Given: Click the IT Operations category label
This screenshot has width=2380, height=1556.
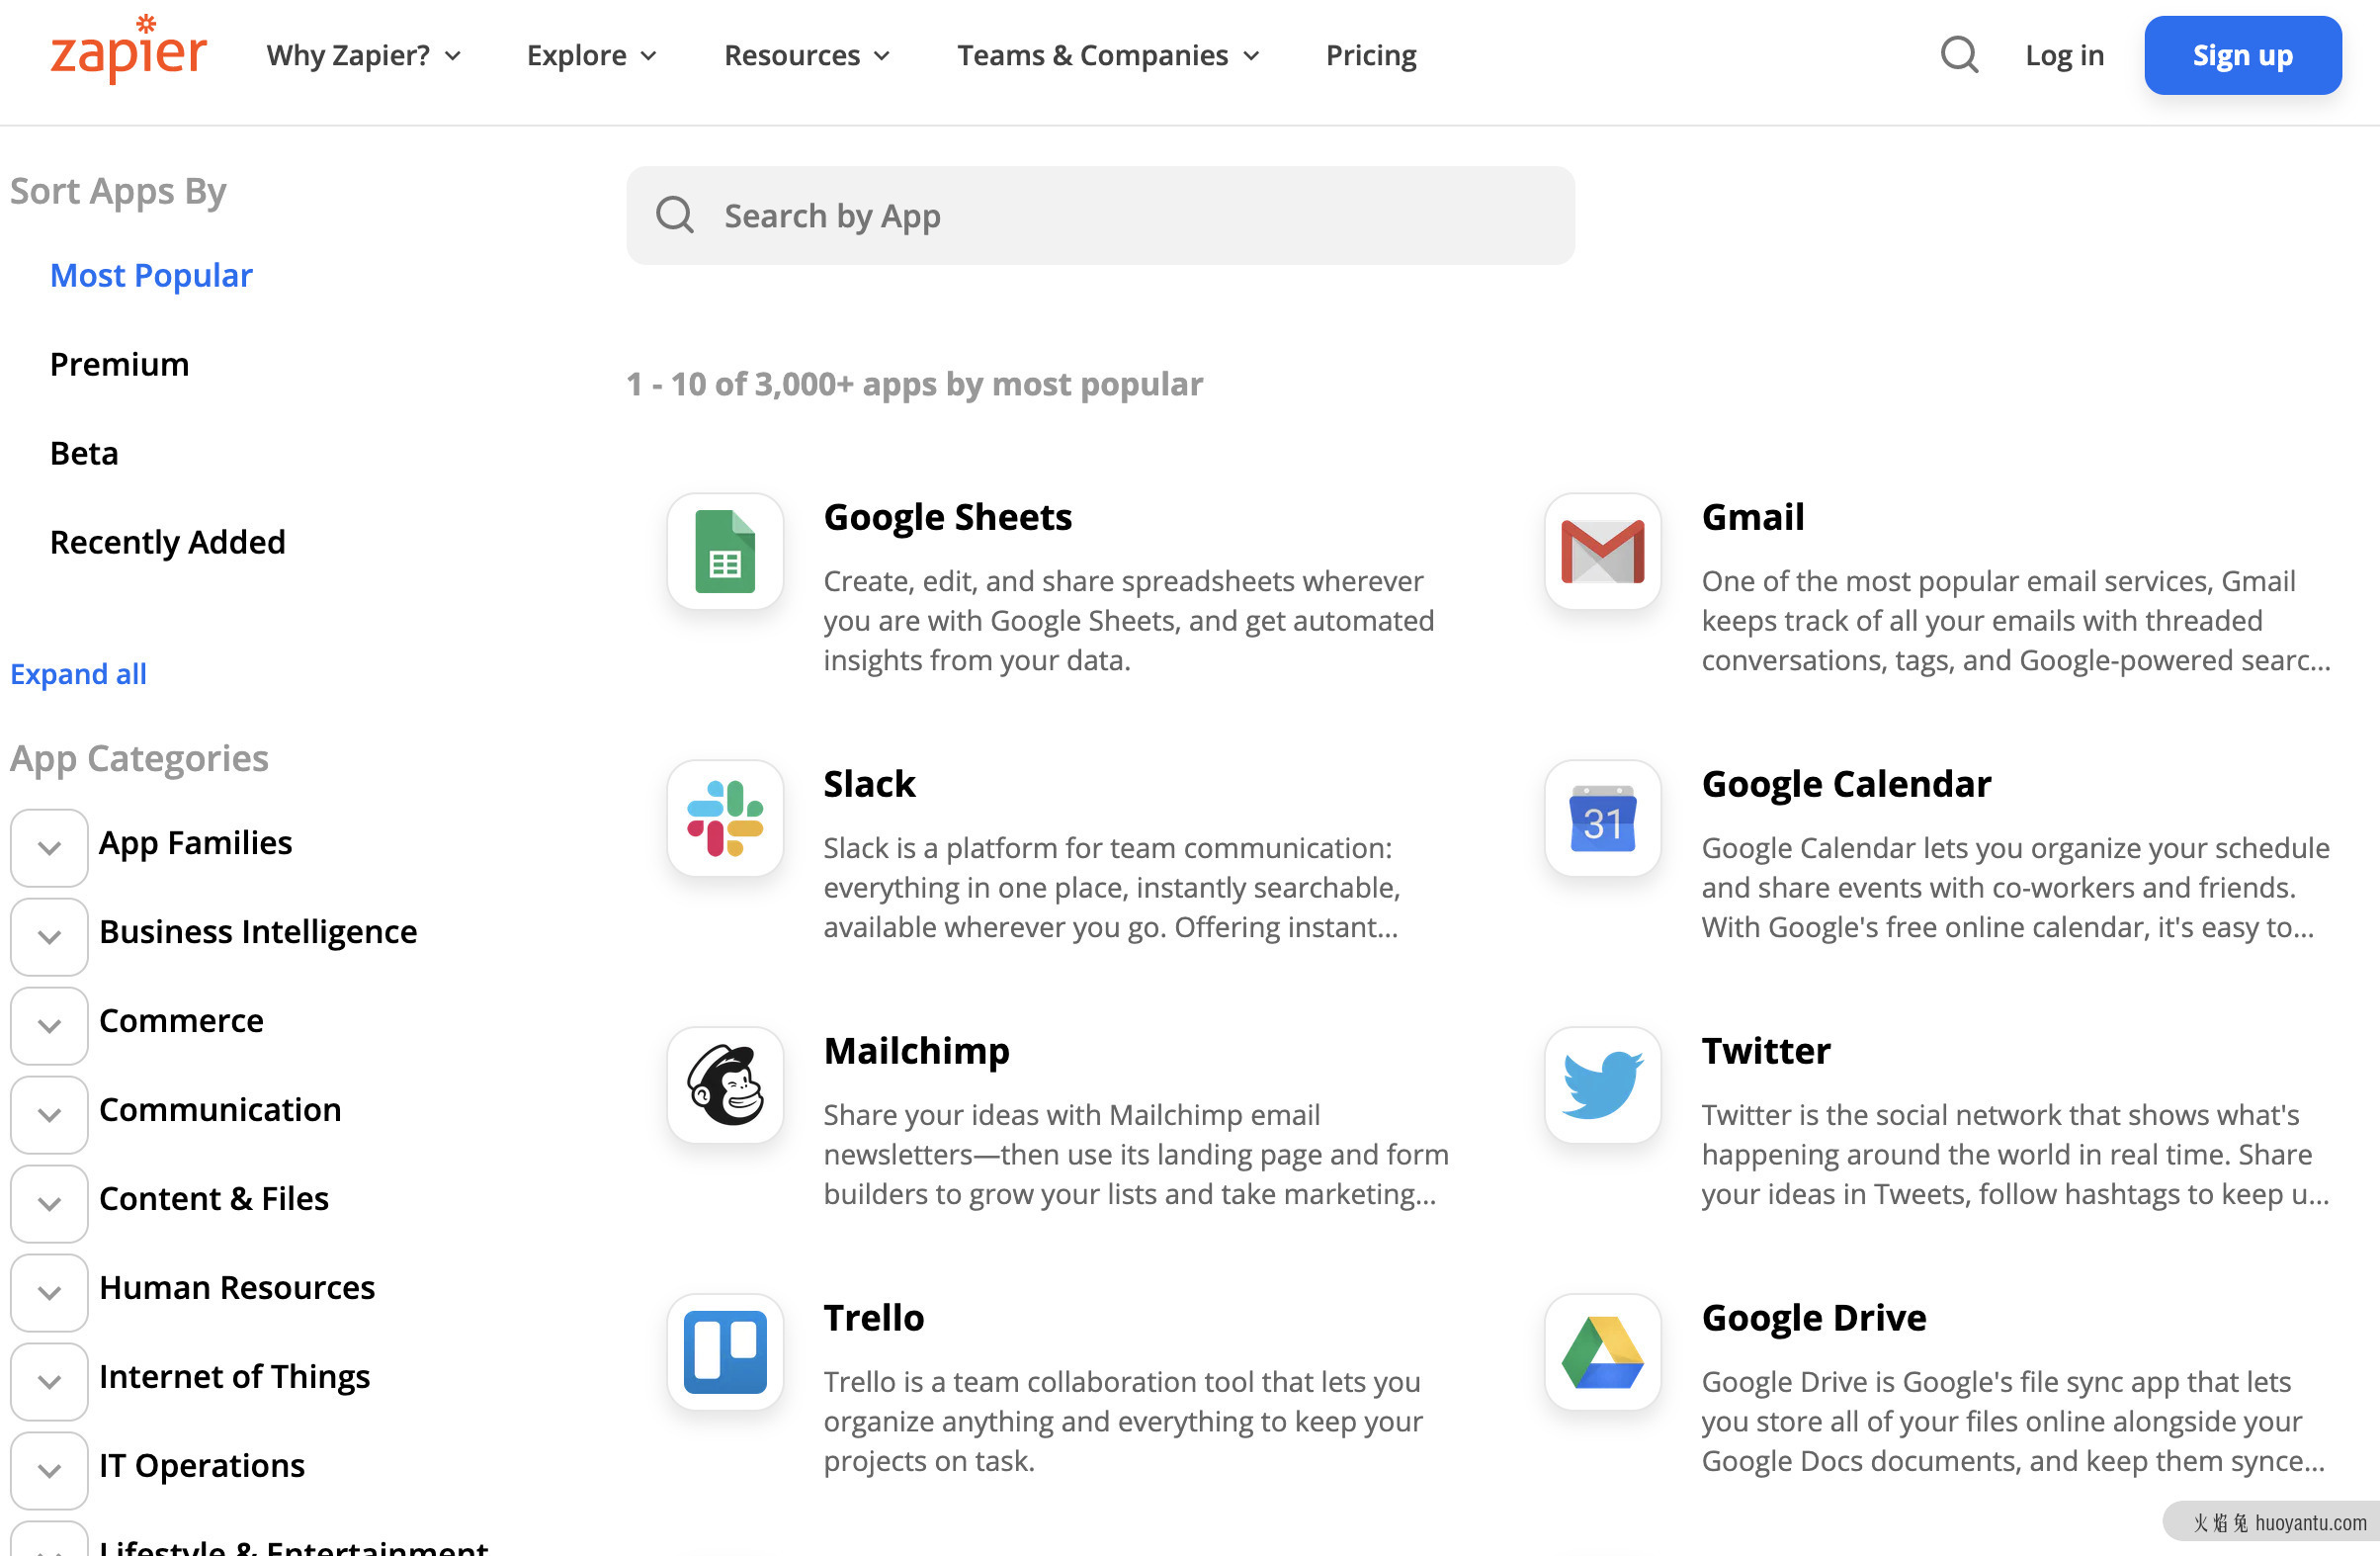Looking at the screenshot, I should [x=202, y=1465].
